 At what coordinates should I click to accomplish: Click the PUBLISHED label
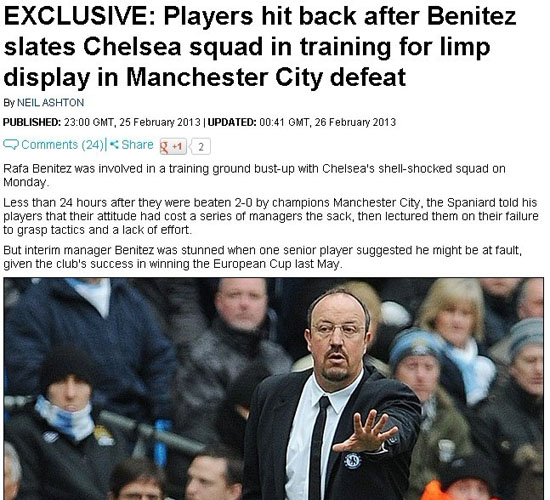click(32, 122)
